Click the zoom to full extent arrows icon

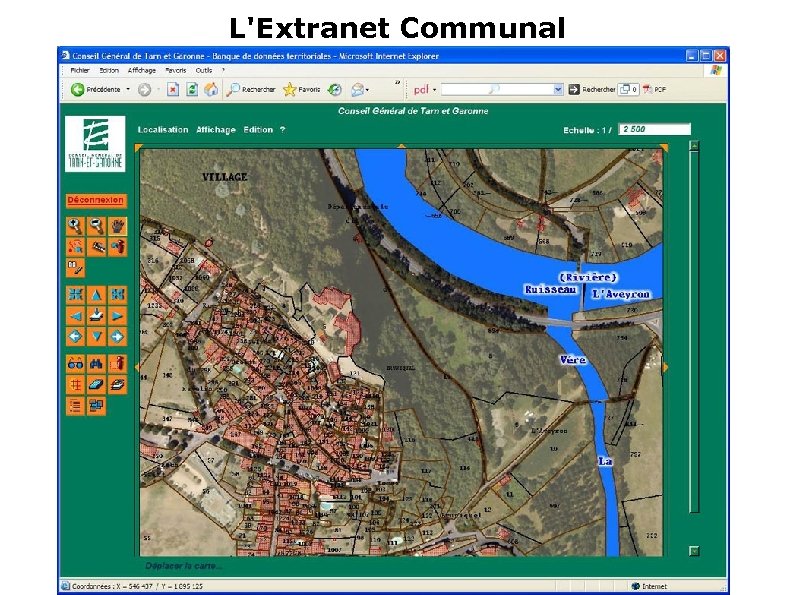[x=75, y=295]
